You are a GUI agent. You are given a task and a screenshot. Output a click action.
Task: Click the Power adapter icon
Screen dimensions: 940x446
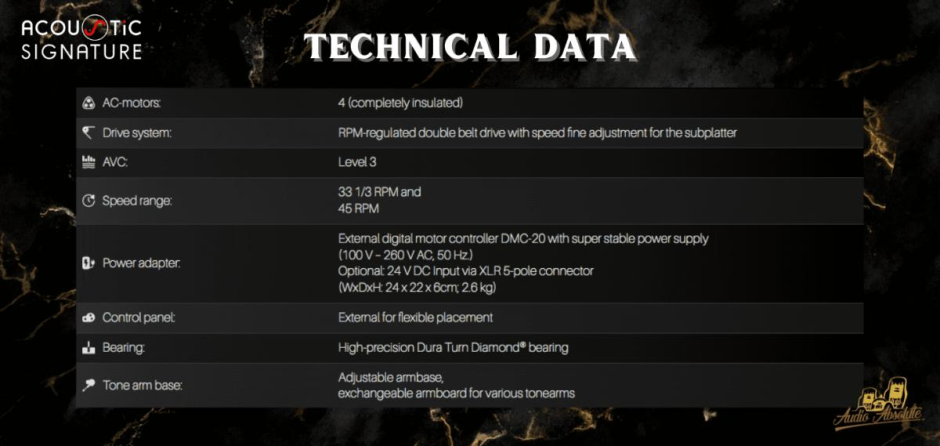point(88,263)
